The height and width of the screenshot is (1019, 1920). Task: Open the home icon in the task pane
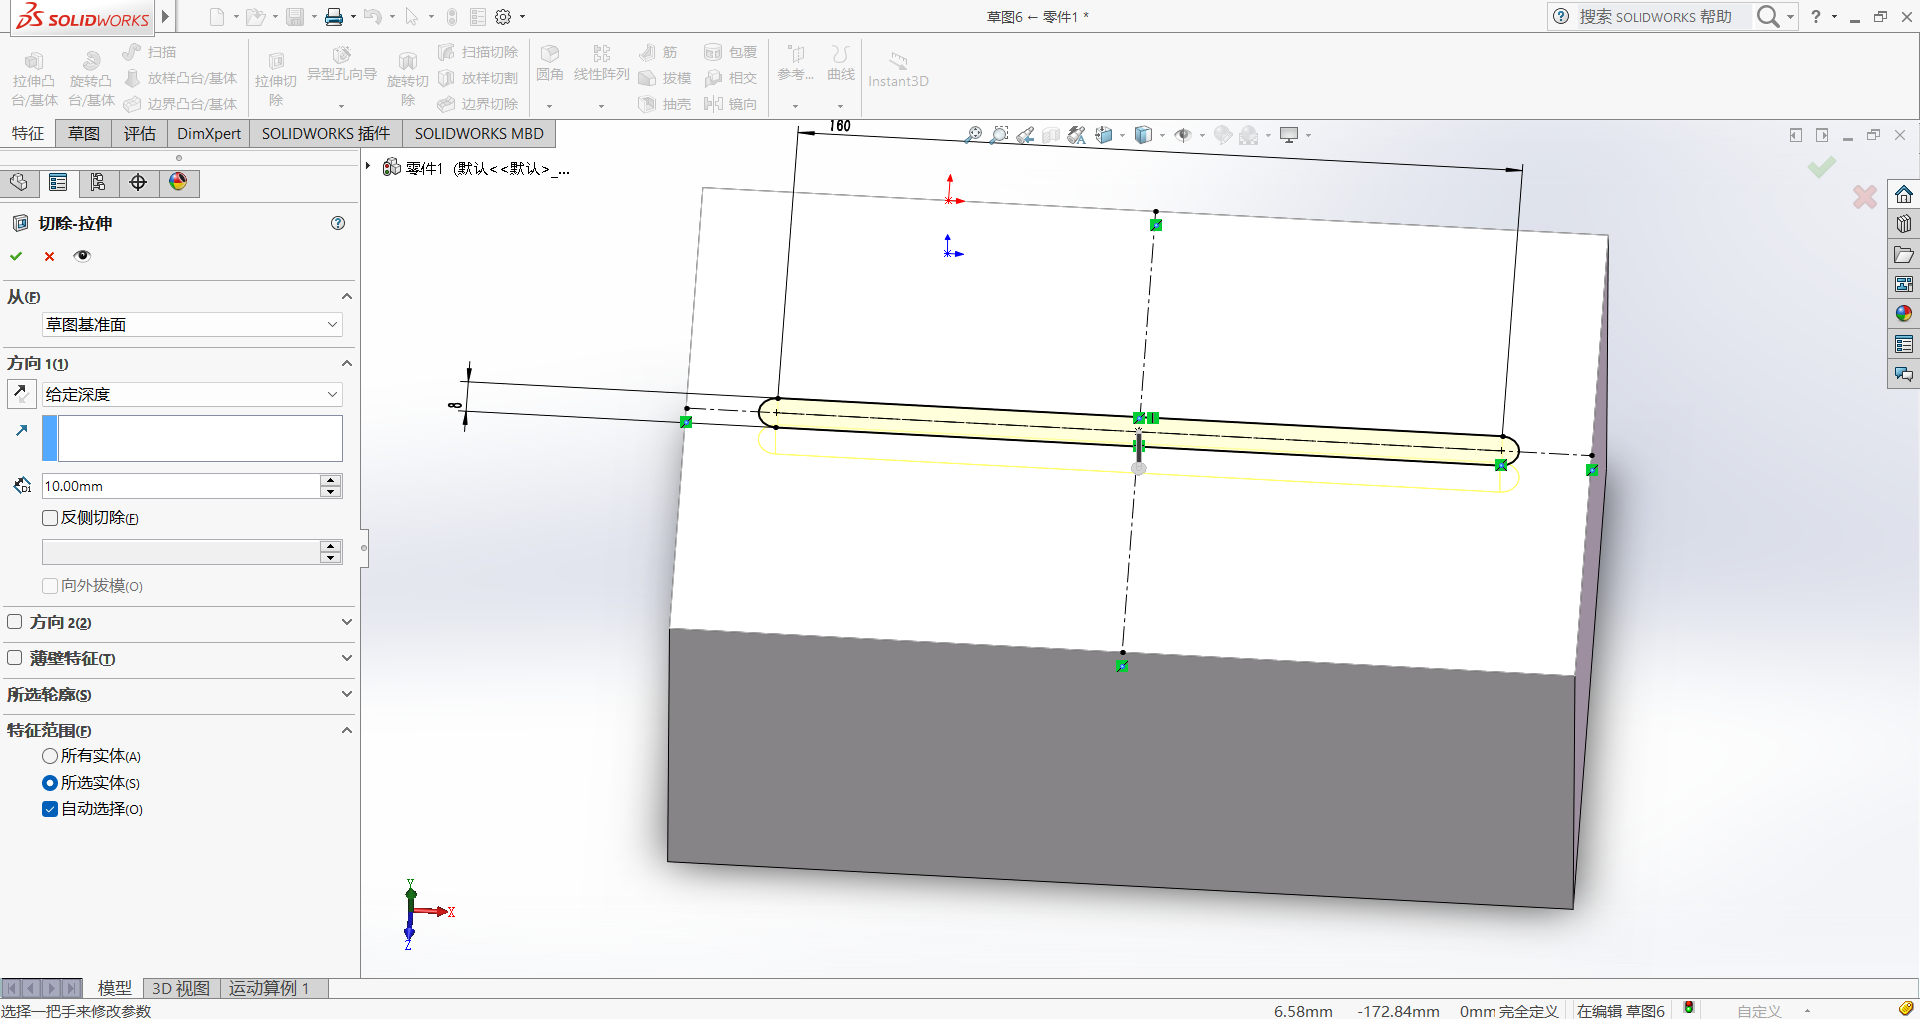tap(1903, 195)
